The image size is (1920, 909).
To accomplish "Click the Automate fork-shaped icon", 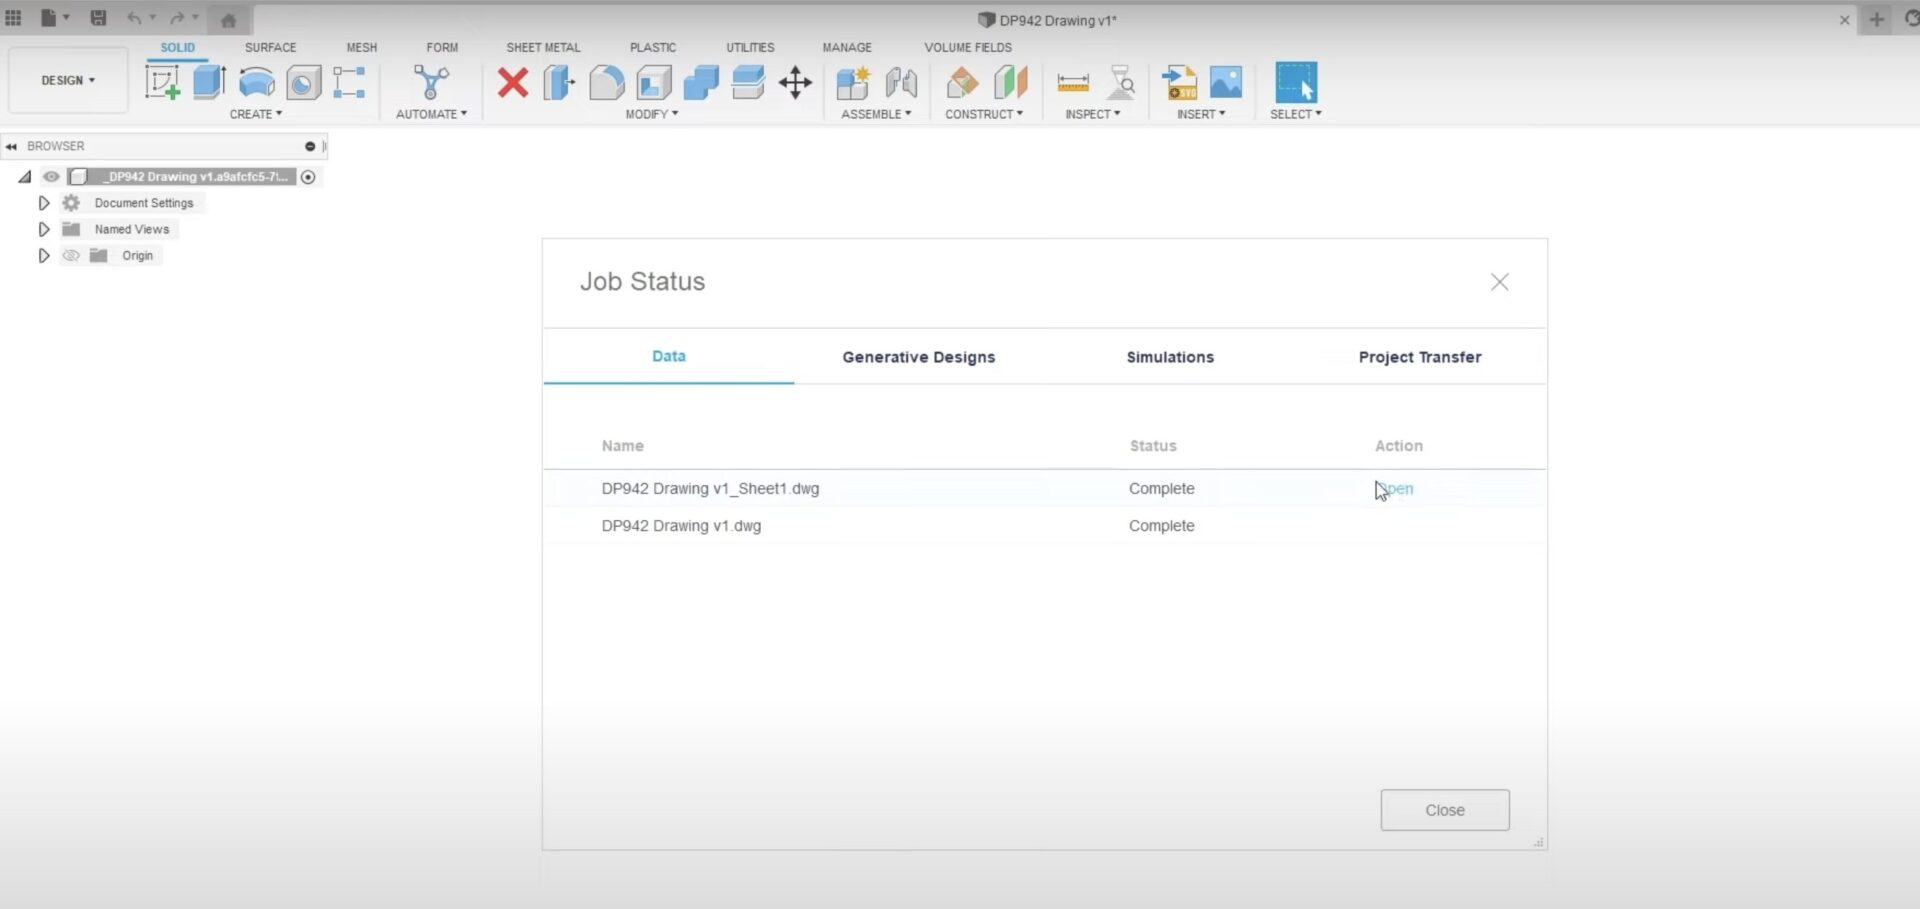I will (x=431, y=82).
